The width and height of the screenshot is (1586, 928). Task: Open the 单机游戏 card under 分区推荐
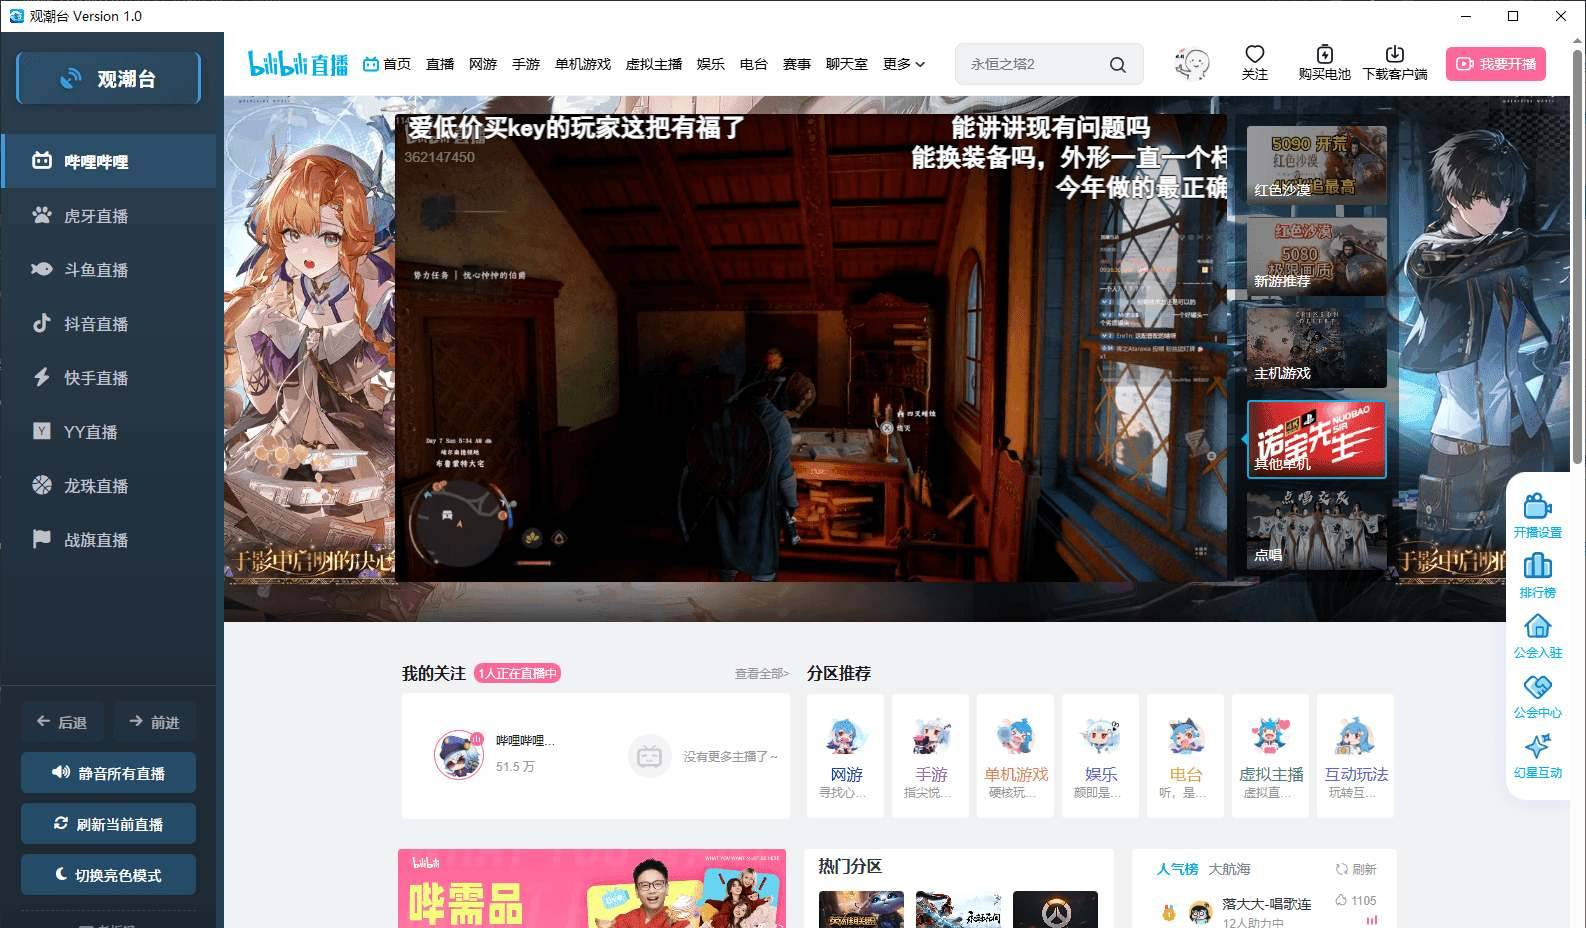point(1016,756)
